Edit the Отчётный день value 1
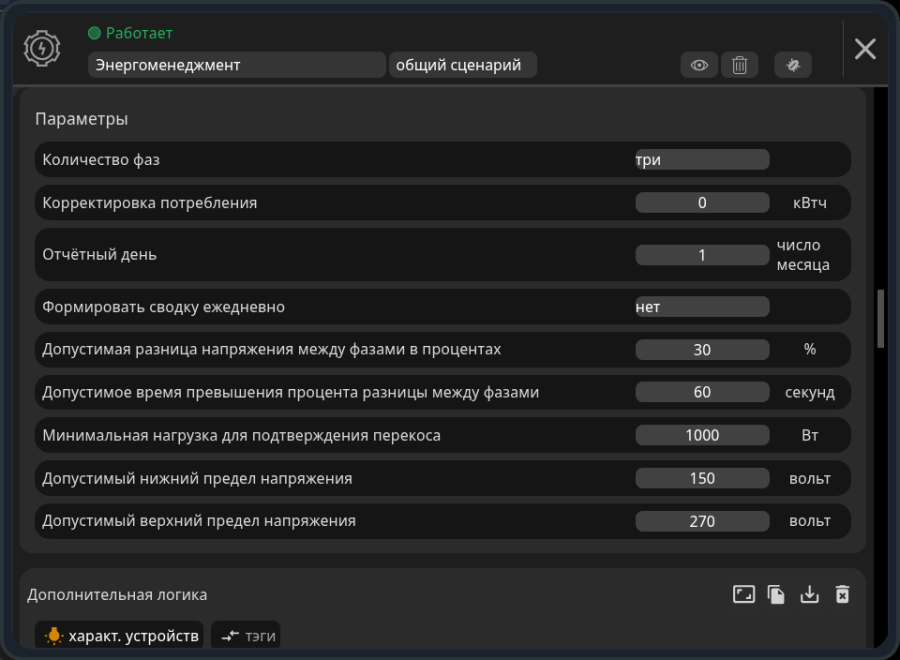900x660 pixels. 702,255
